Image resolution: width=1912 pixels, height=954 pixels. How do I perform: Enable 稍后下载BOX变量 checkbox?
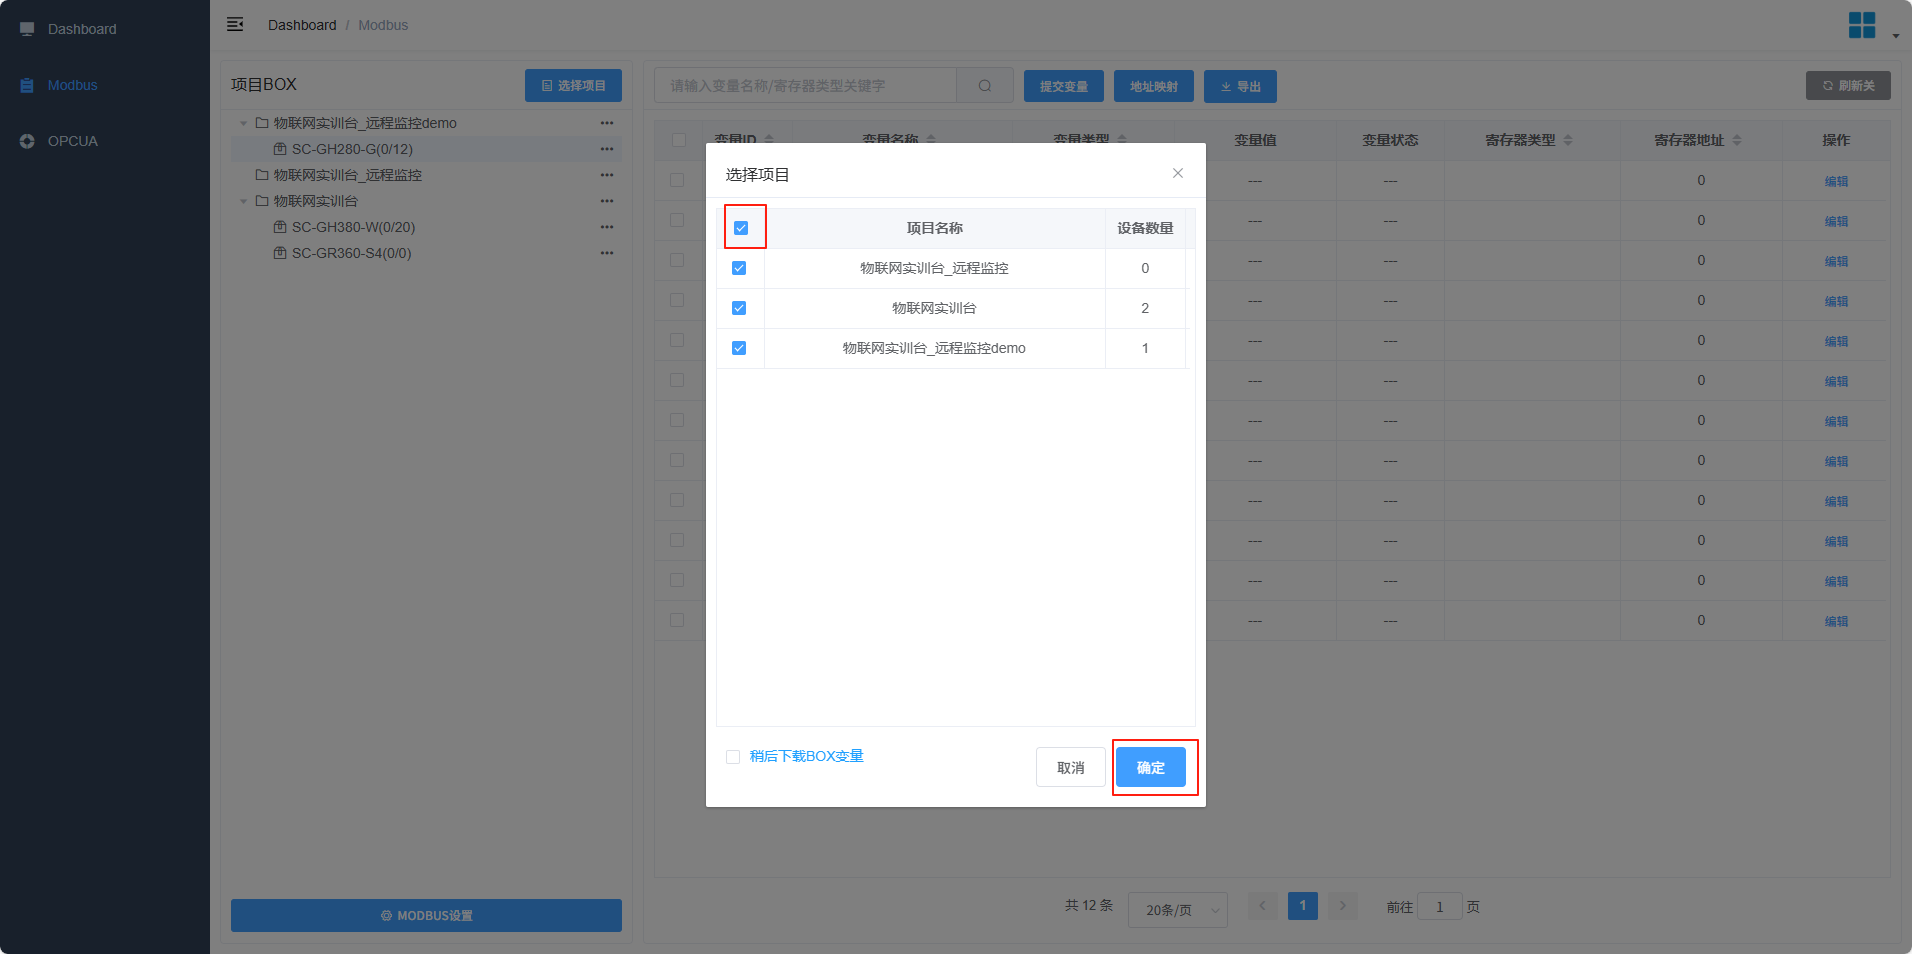[733, 757]
